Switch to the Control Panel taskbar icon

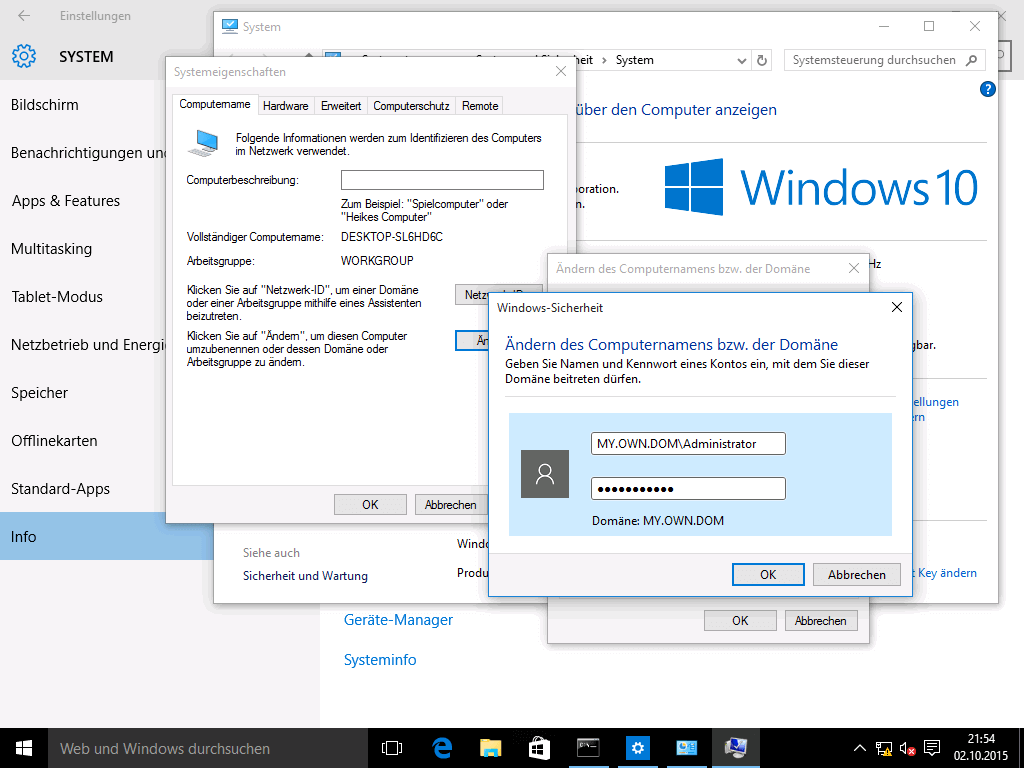(686, 748)
